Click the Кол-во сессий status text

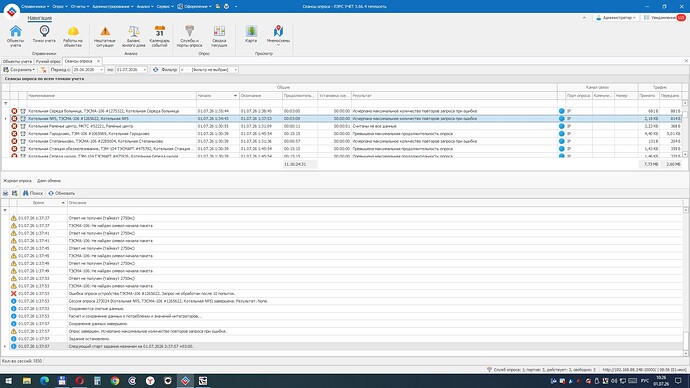22,361
